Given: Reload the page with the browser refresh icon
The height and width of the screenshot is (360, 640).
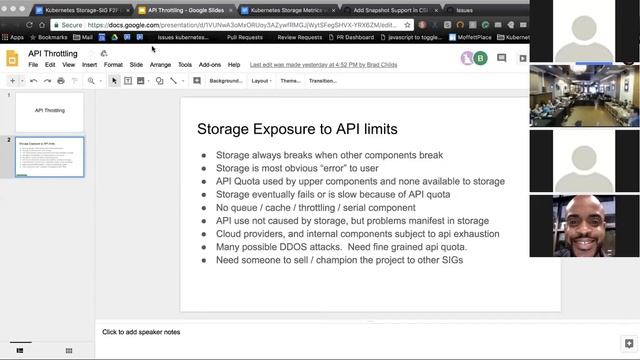Looking at the screenshot, I should pos(29,25).
